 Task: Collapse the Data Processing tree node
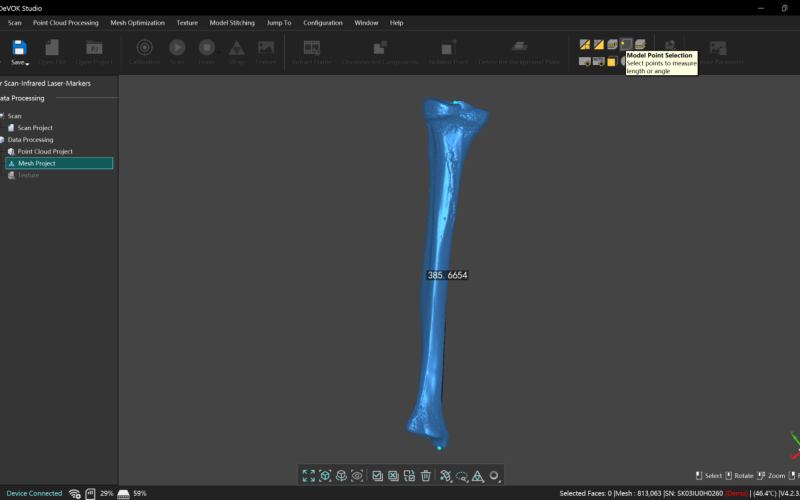[3, 140]
